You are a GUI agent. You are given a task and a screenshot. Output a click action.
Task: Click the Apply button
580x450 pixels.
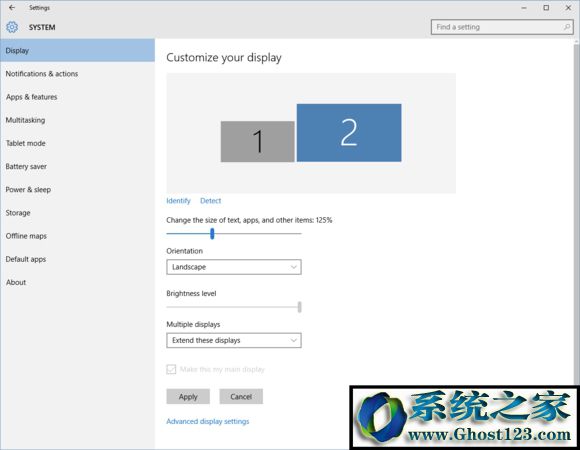[188, 396]
